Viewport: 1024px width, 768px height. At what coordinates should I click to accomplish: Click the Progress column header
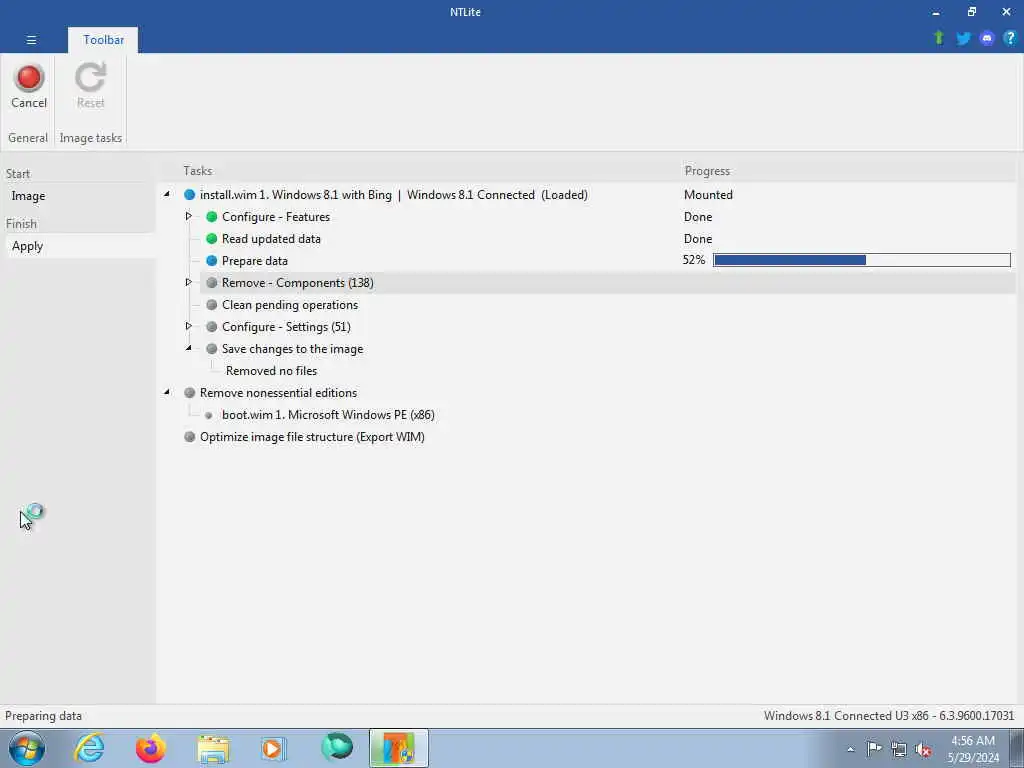coord(707,171)
